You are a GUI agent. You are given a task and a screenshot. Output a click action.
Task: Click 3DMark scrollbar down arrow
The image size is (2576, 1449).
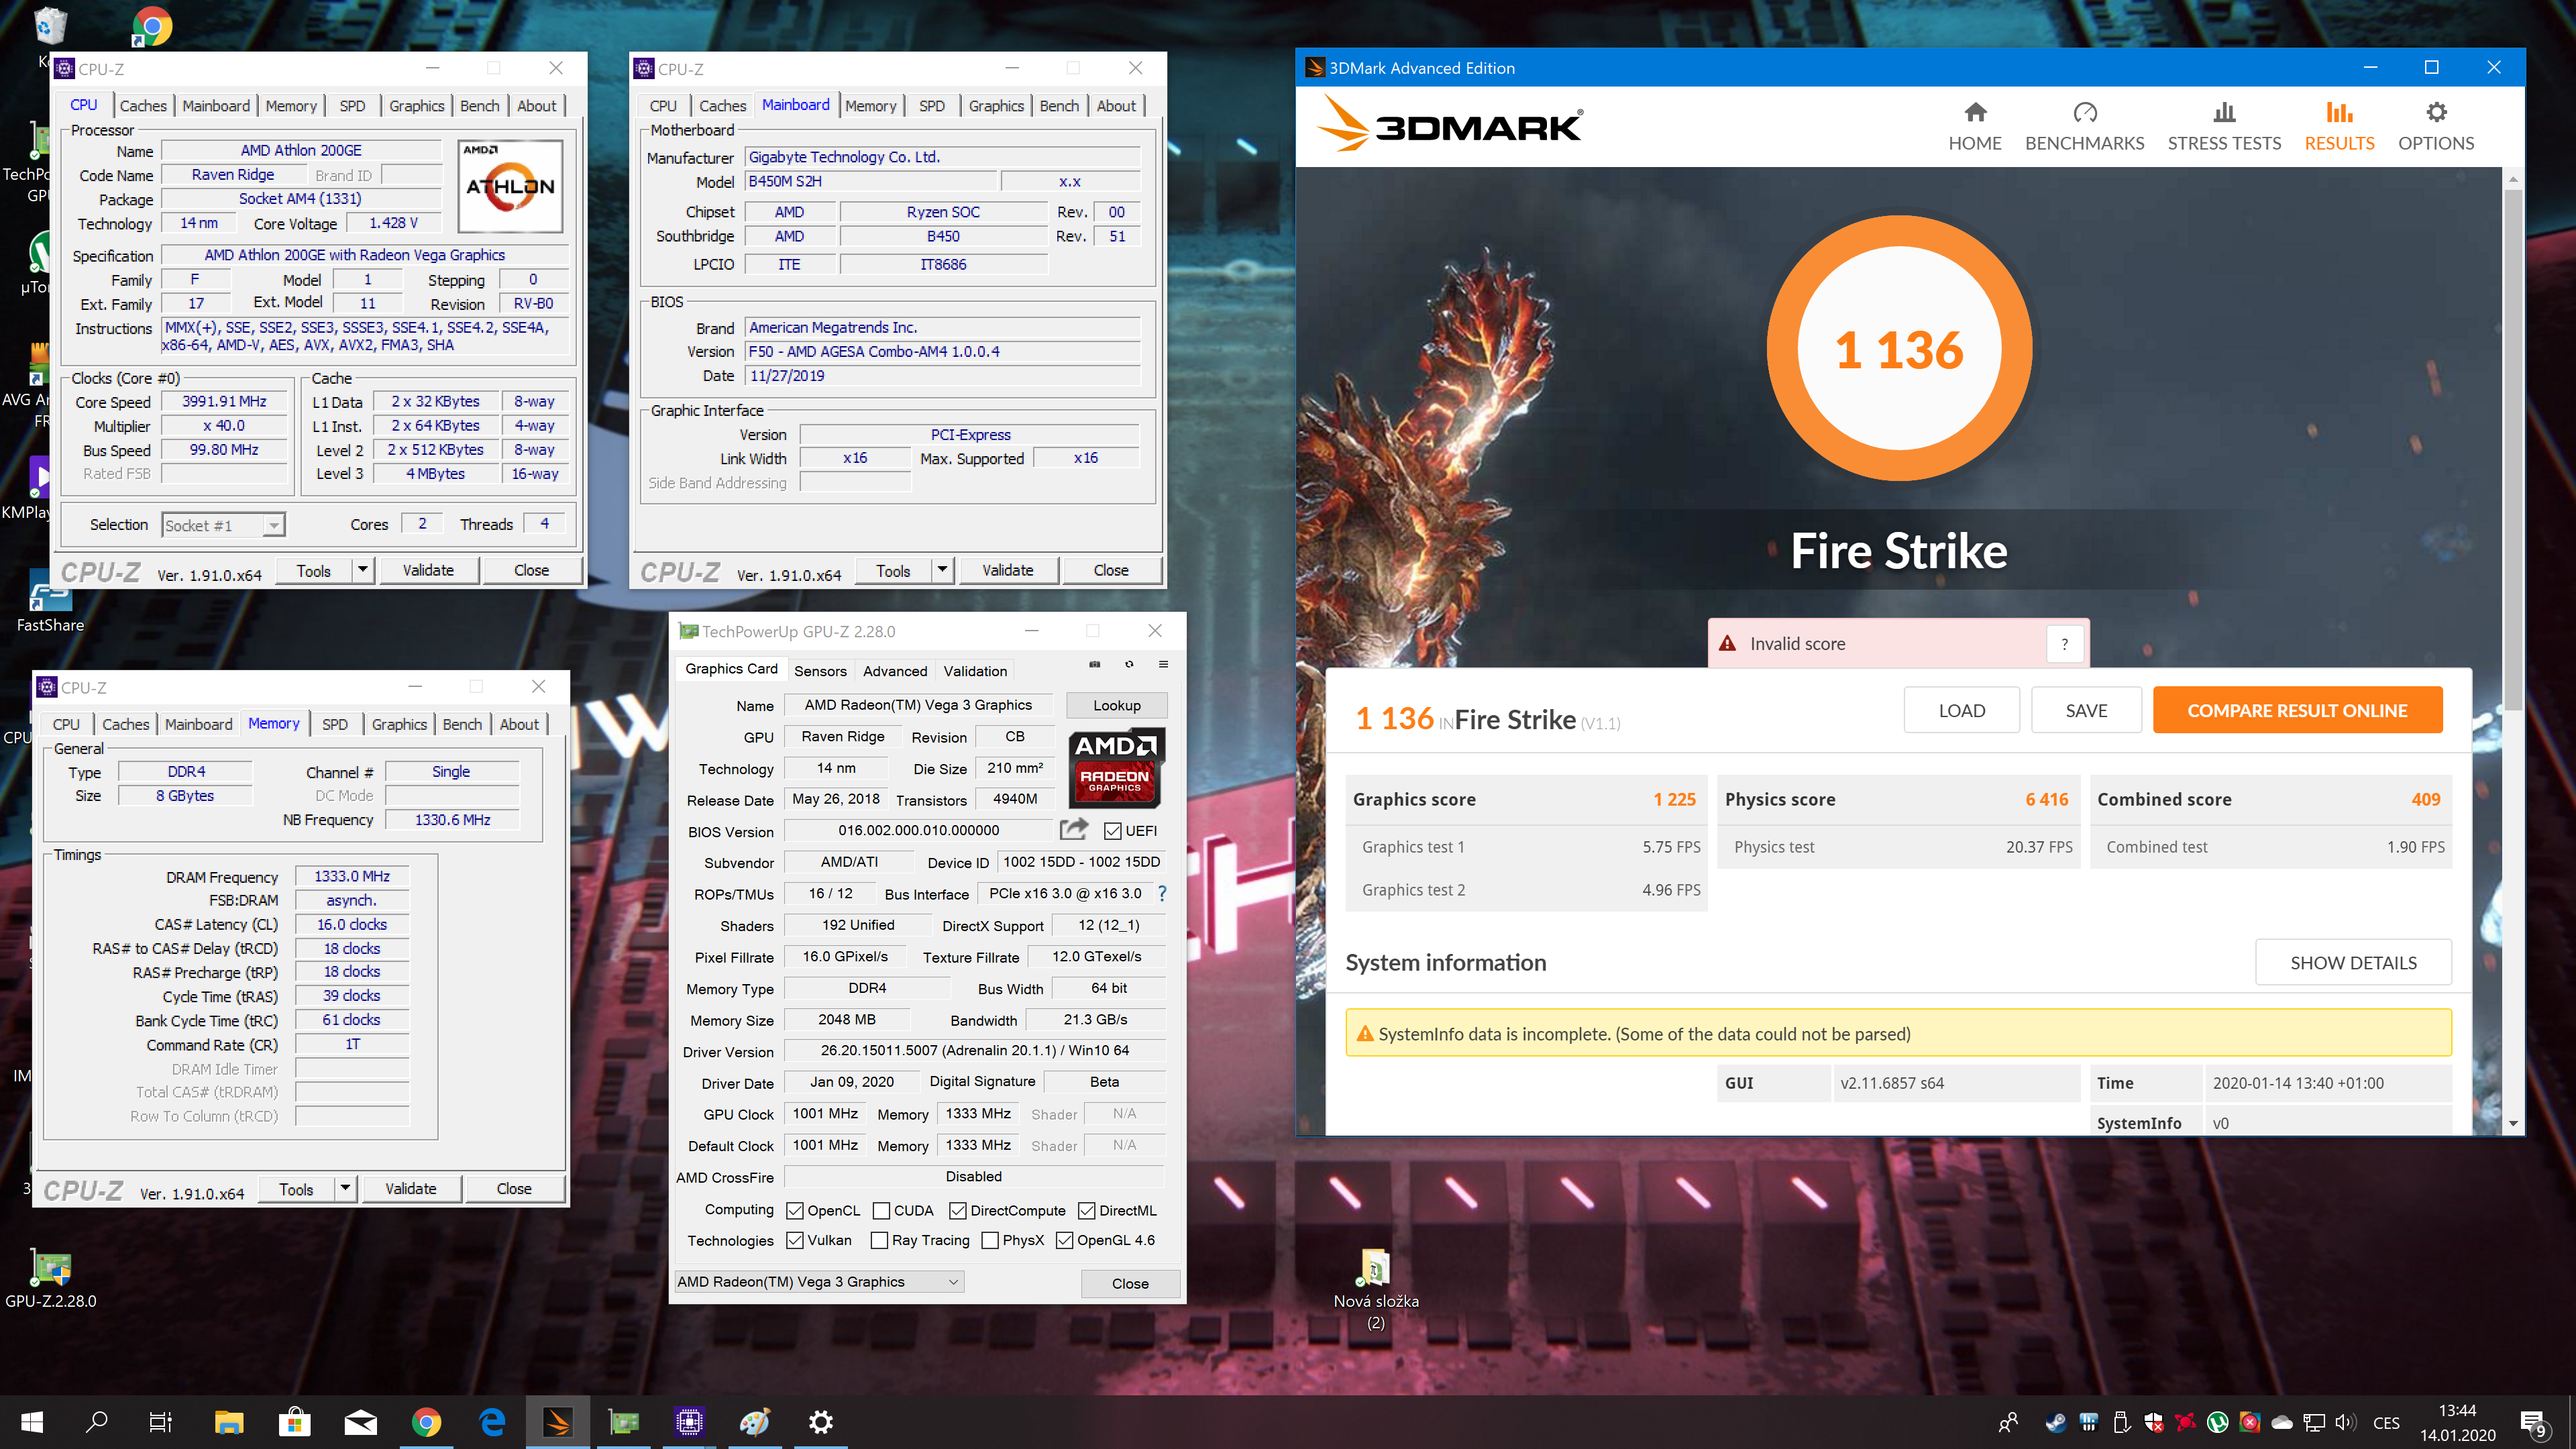coord(2513,1124)
